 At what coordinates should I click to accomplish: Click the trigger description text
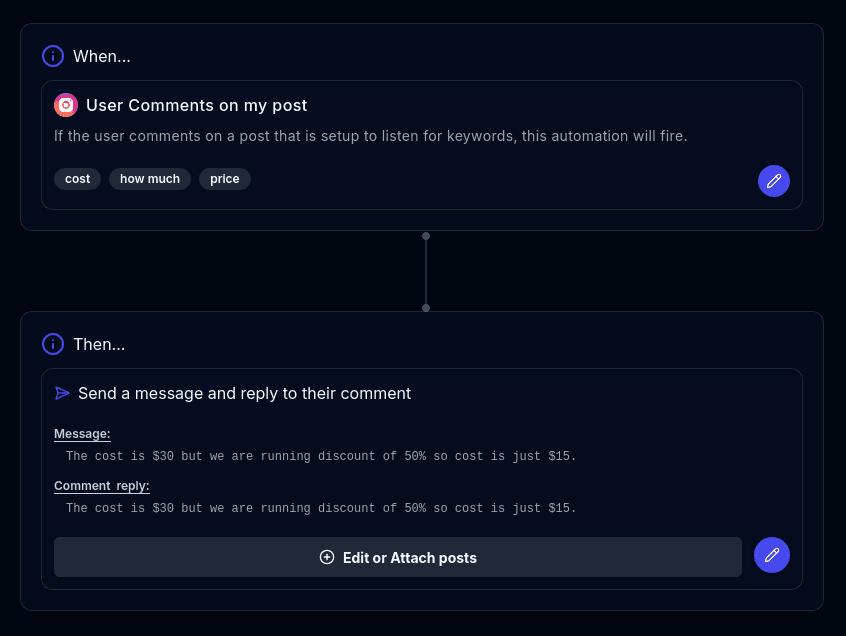370,136
